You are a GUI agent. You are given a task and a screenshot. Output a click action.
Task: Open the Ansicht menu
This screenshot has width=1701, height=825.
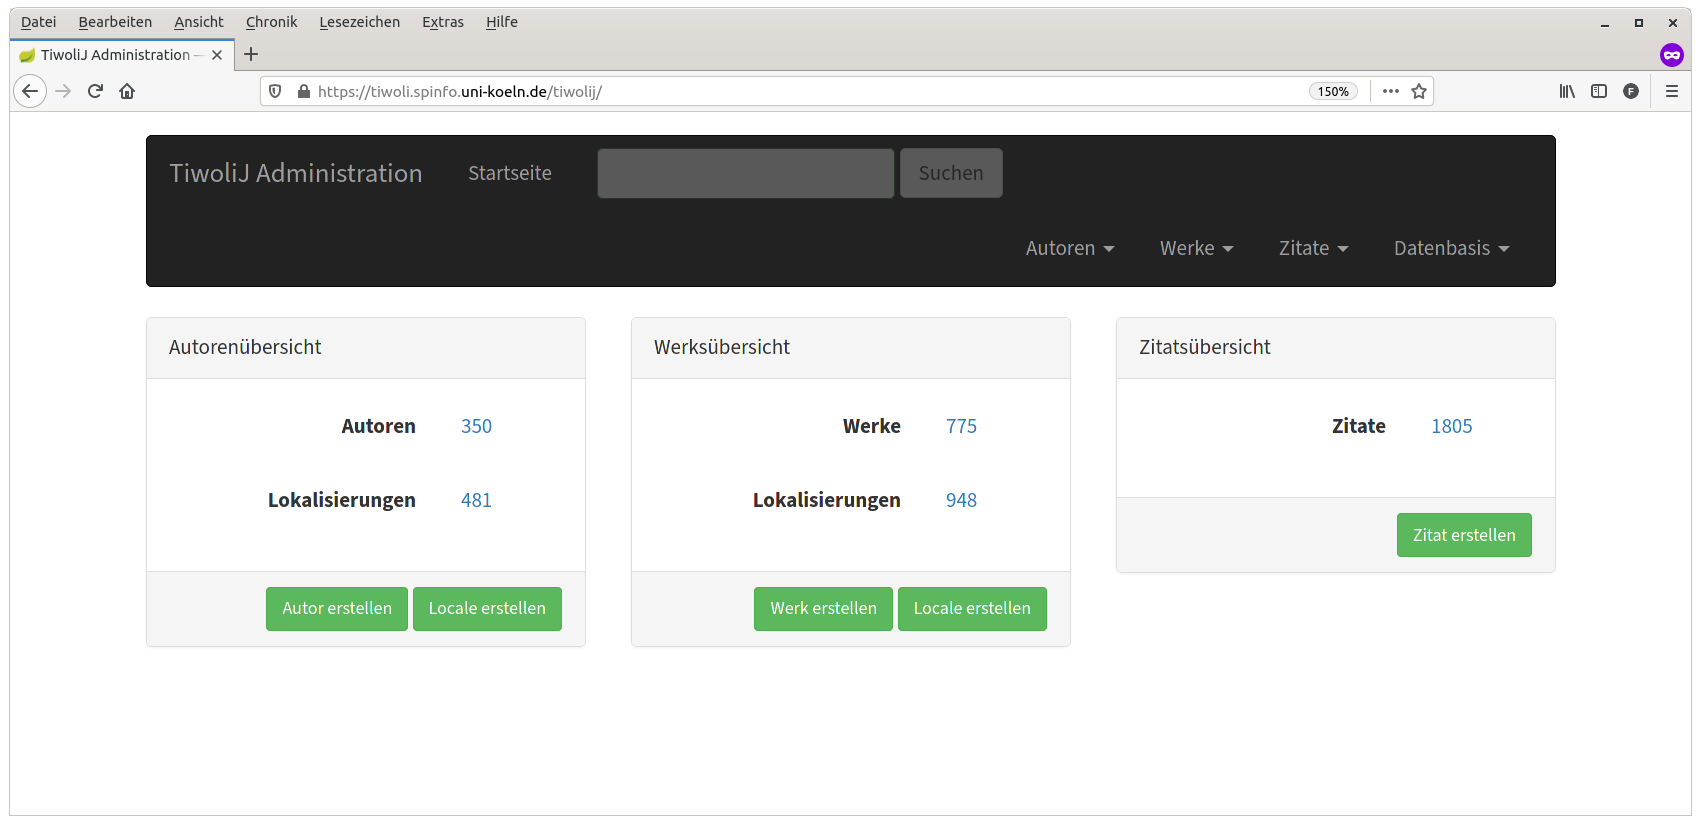[199, 22]
